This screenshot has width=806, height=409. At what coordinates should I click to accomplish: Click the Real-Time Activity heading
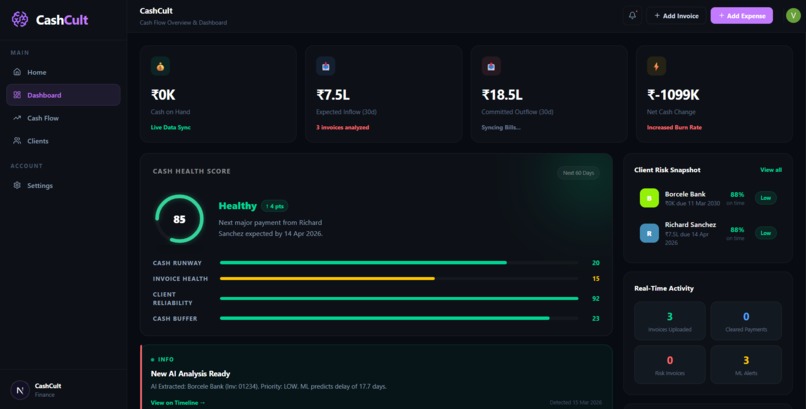point(664,288)
